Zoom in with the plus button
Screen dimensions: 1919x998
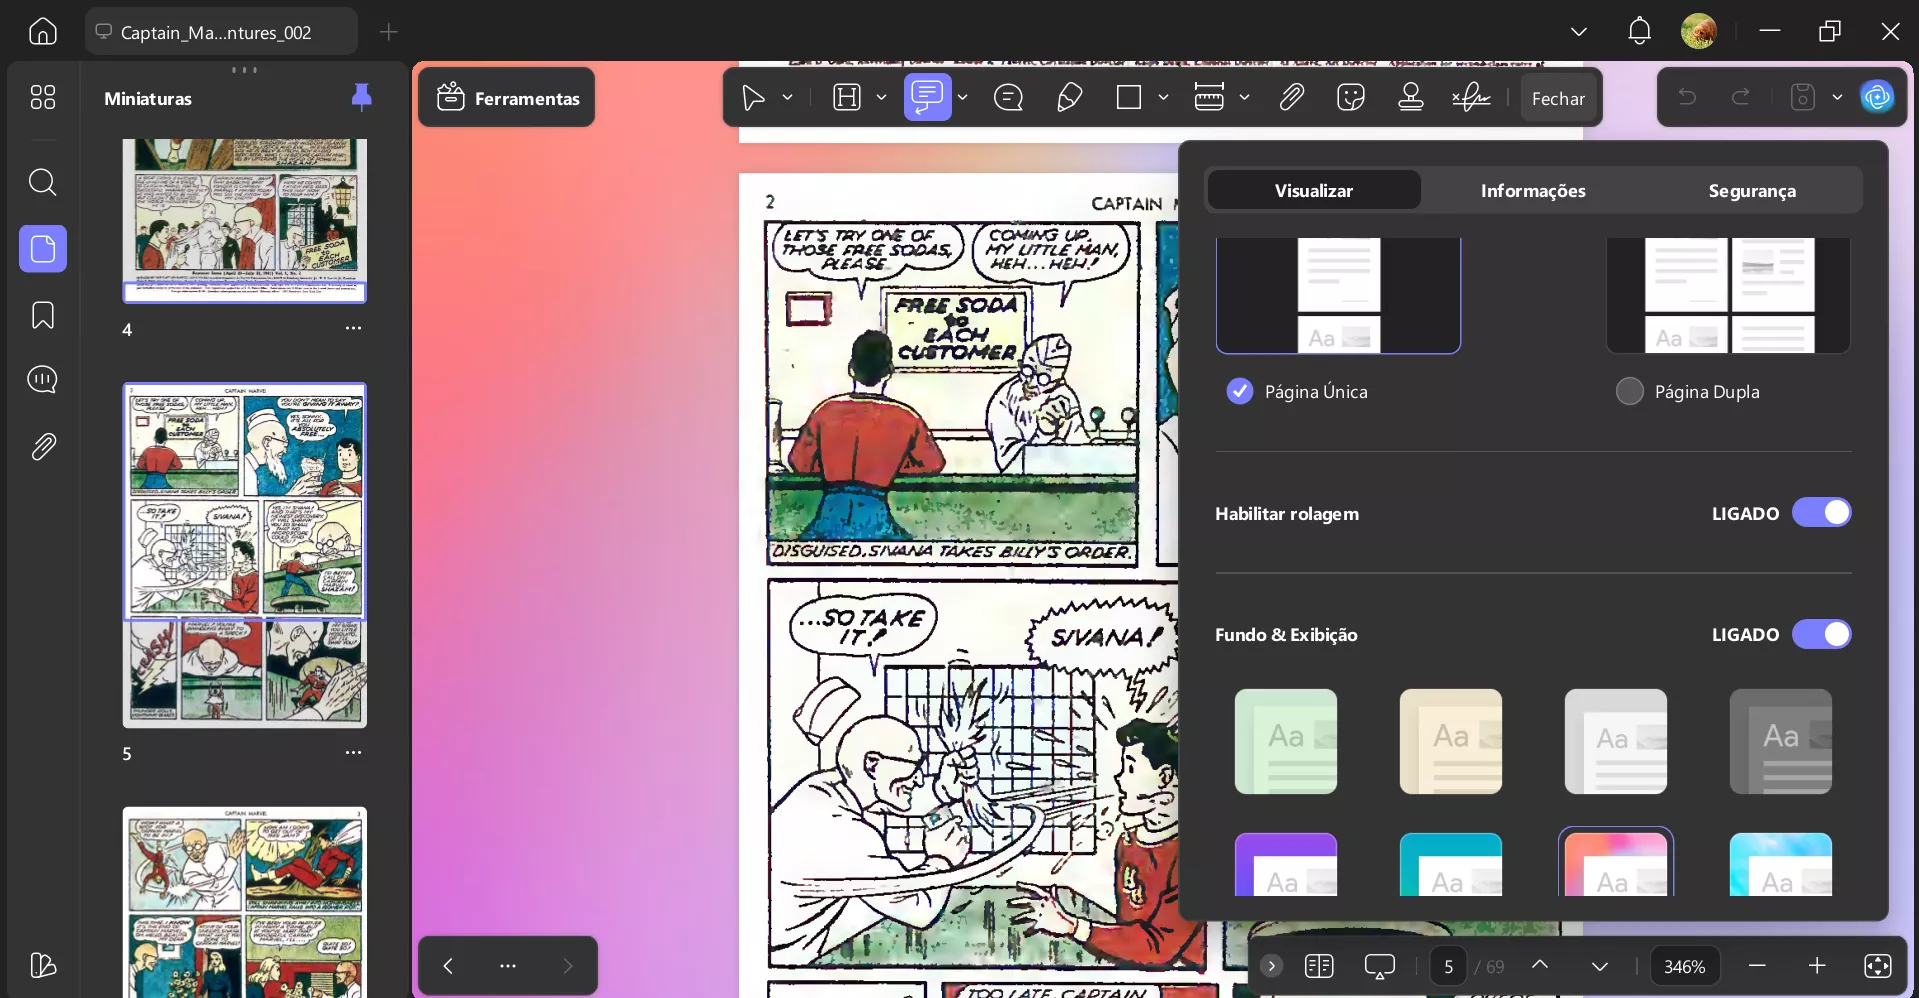1817,965
